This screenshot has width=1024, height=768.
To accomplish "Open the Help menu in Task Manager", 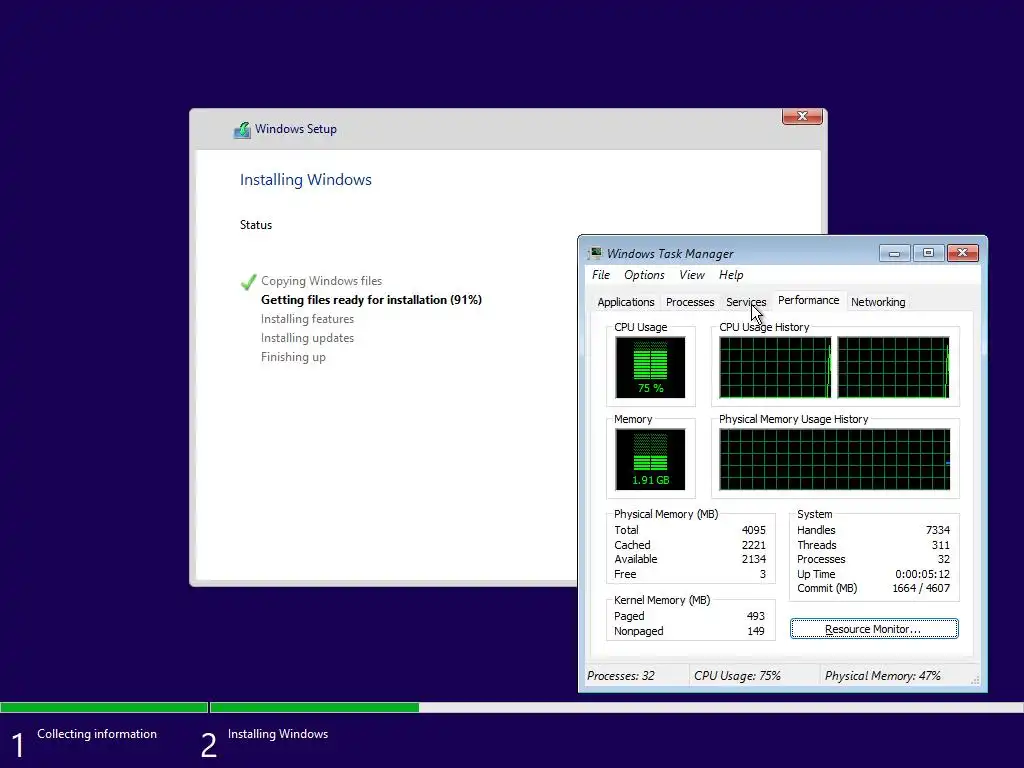I will pos(731,275).
